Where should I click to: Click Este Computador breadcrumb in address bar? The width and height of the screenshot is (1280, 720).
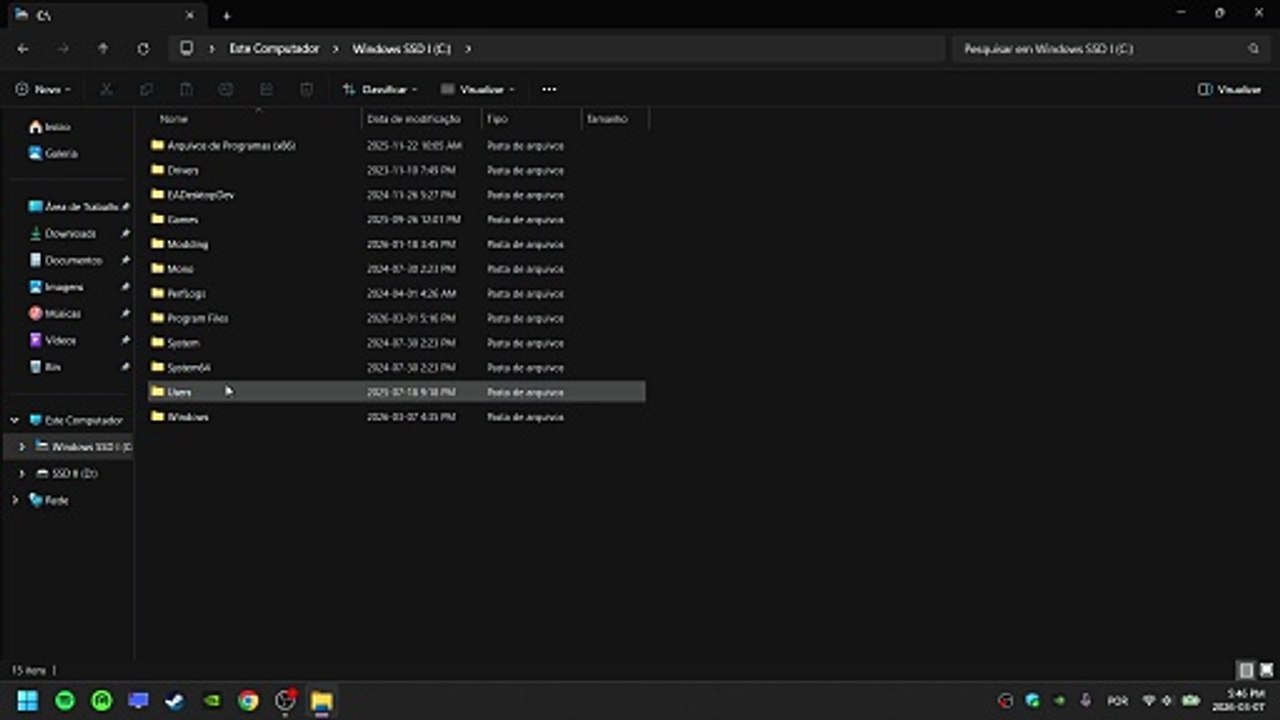[x=274, y=48]
